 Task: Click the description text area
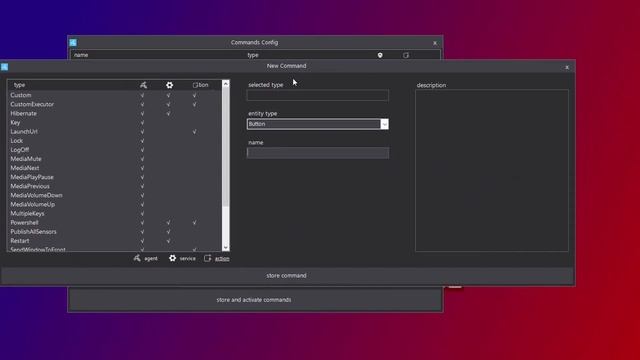point(492,171)
